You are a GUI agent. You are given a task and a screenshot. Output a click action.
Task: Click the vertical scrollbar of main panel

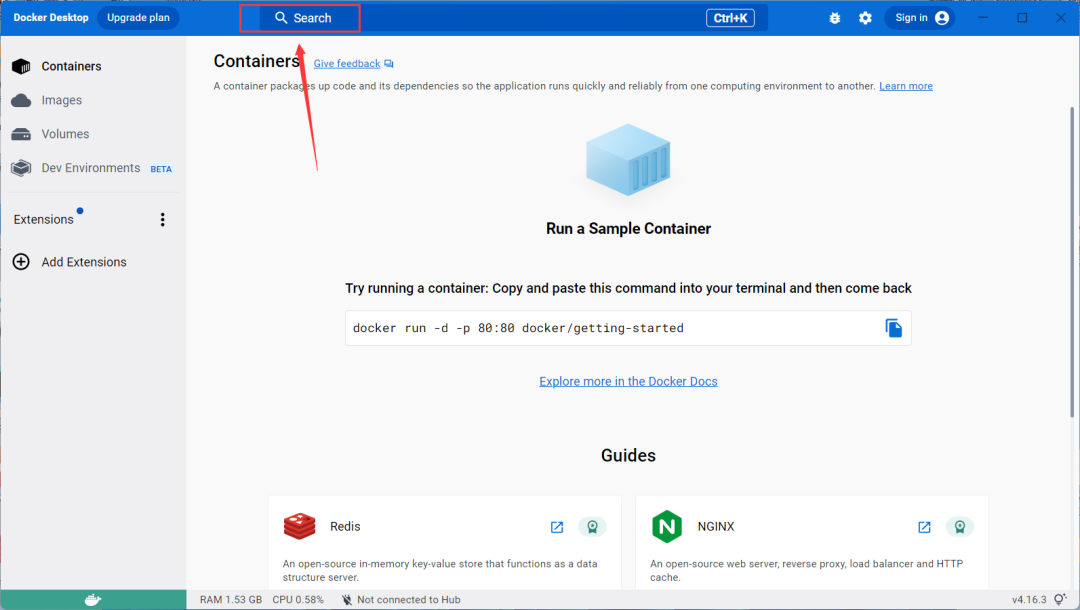(x=1072, y=262)
